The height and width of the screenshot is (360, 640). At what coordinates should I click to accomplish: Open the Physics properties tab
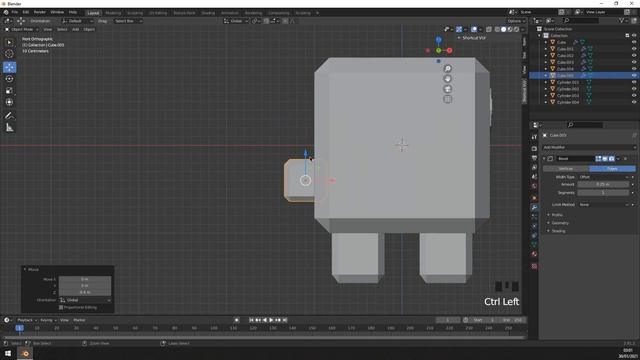[534, 226]
